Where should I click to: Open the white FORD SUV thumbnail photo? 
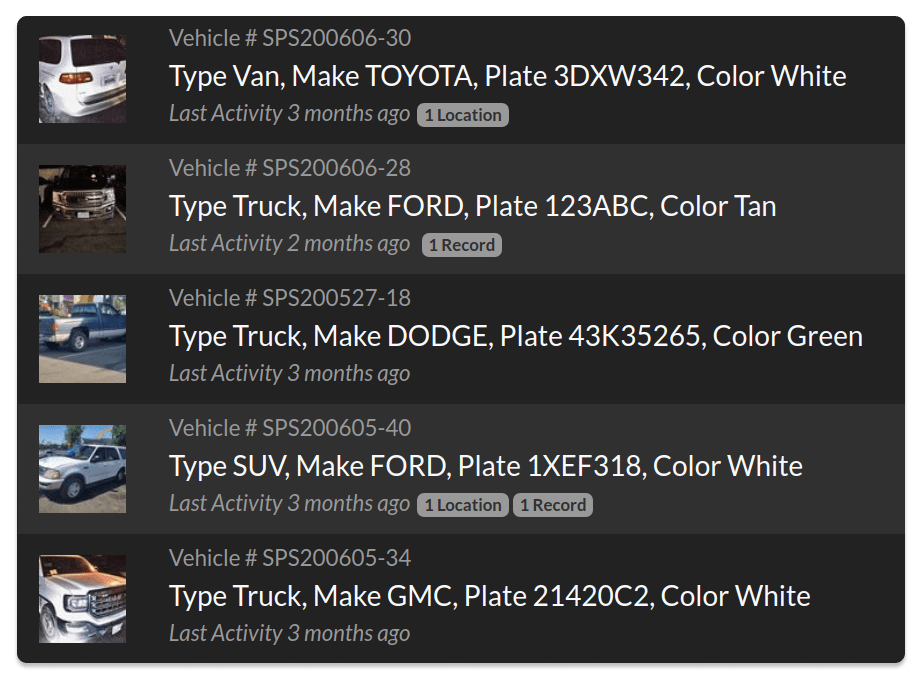(x=82, y=468)
